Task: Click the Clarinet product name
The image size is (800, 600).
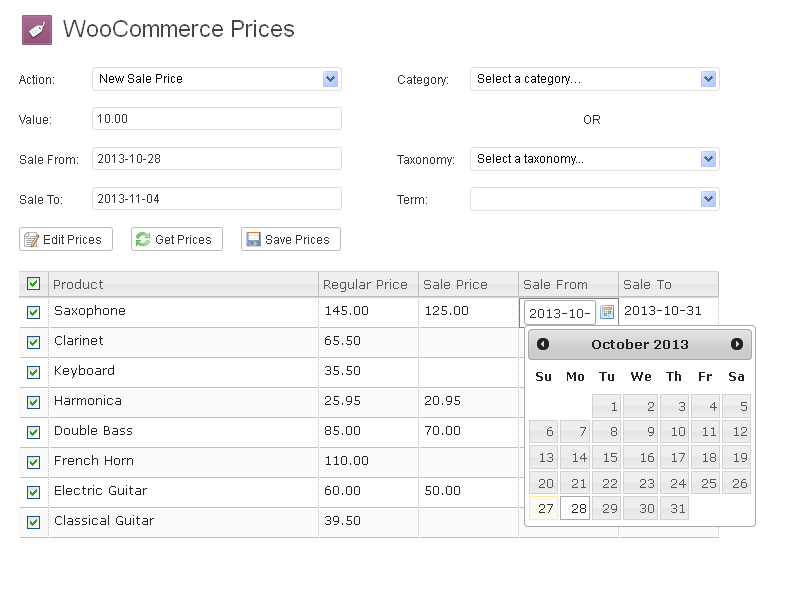Action: coord(79,341)
